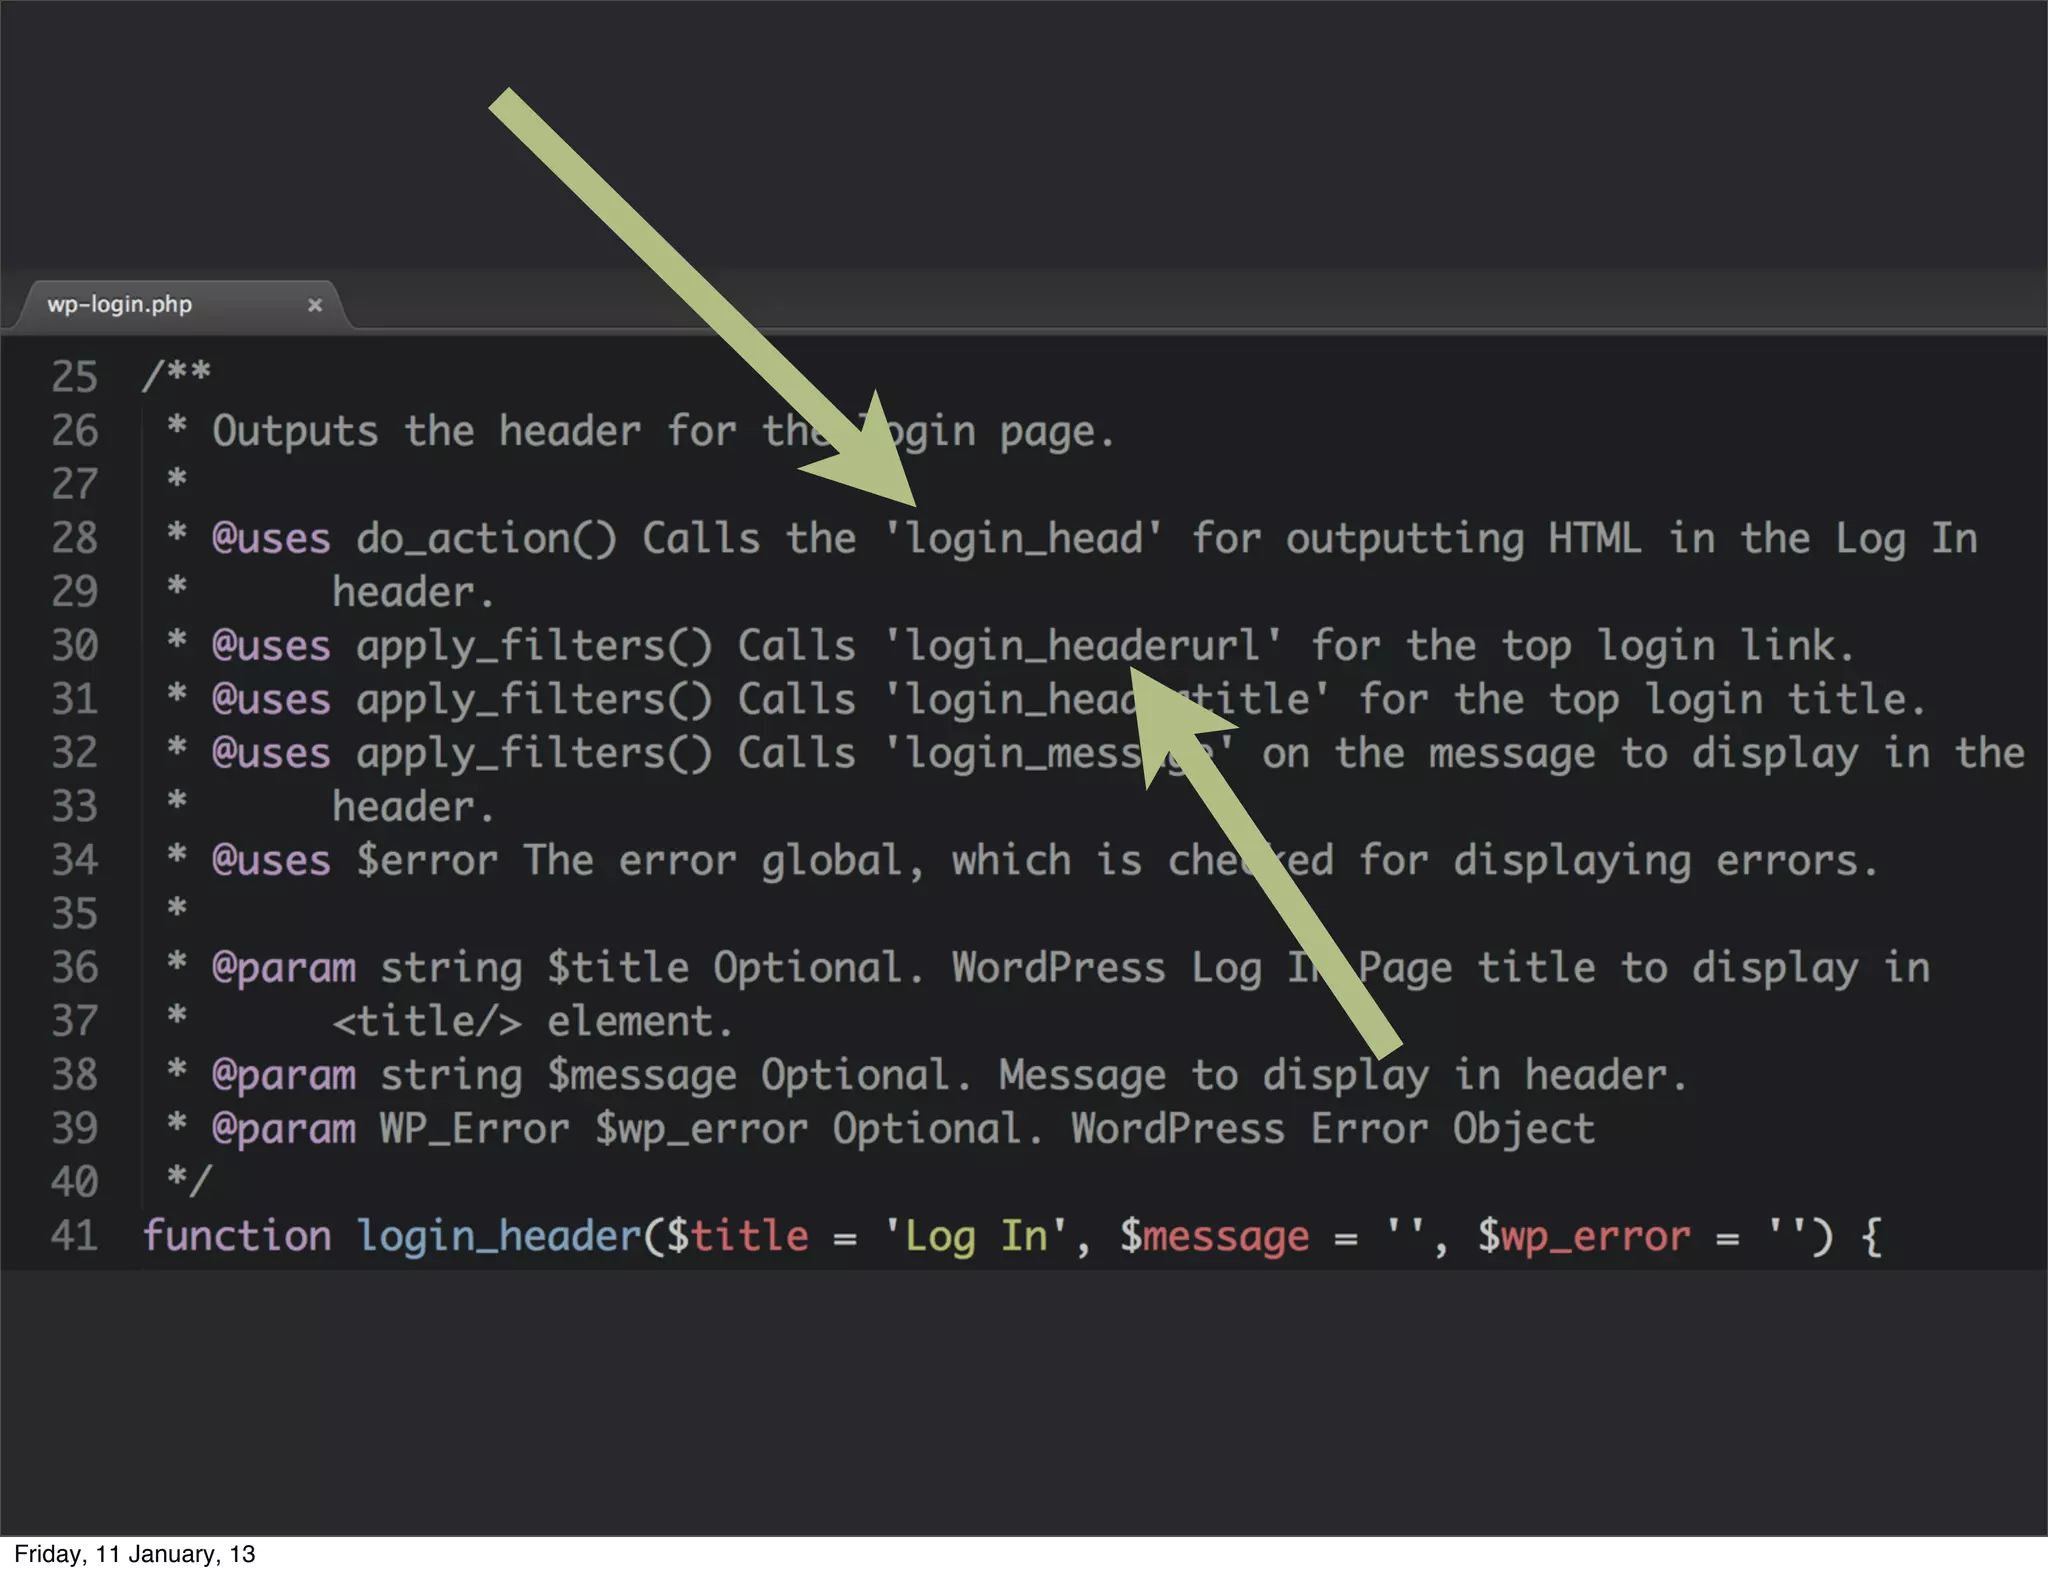Click line number 28 in gutter
The image size is (2048, 1576).
[x=75, y=538]
